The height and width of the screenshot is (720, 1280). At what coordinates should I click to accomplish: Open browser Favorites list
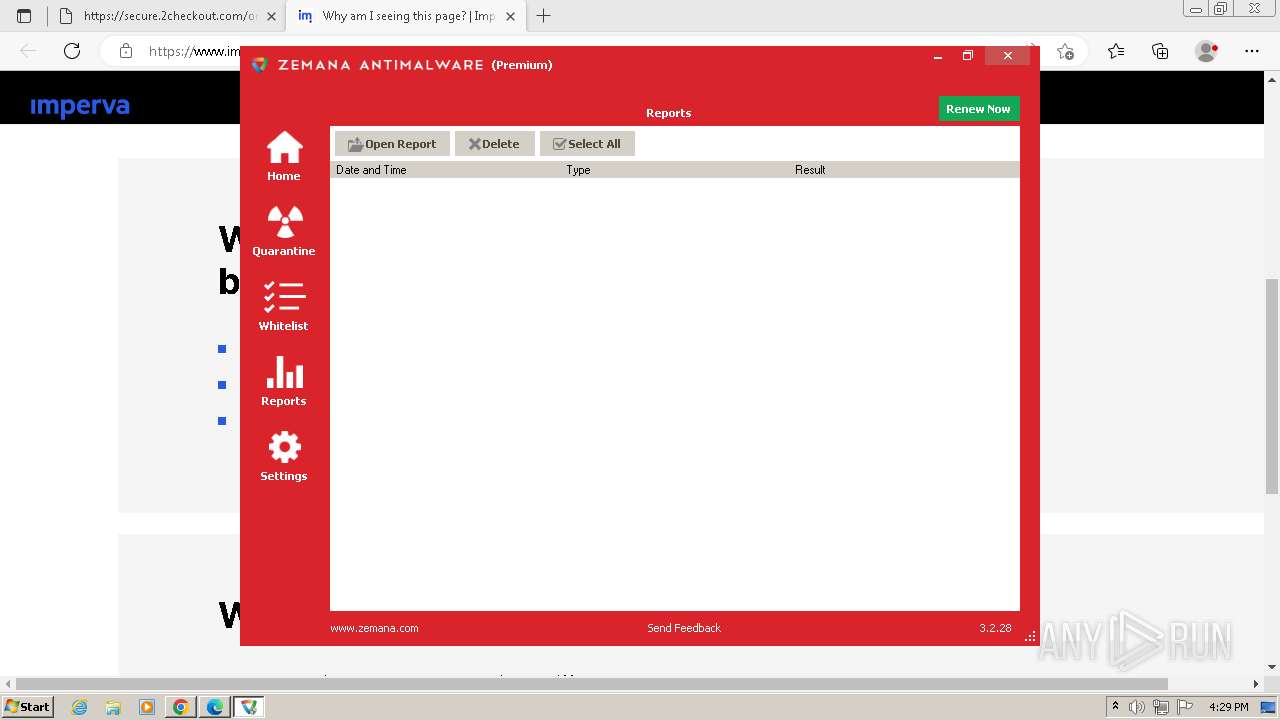[1116, 51]
